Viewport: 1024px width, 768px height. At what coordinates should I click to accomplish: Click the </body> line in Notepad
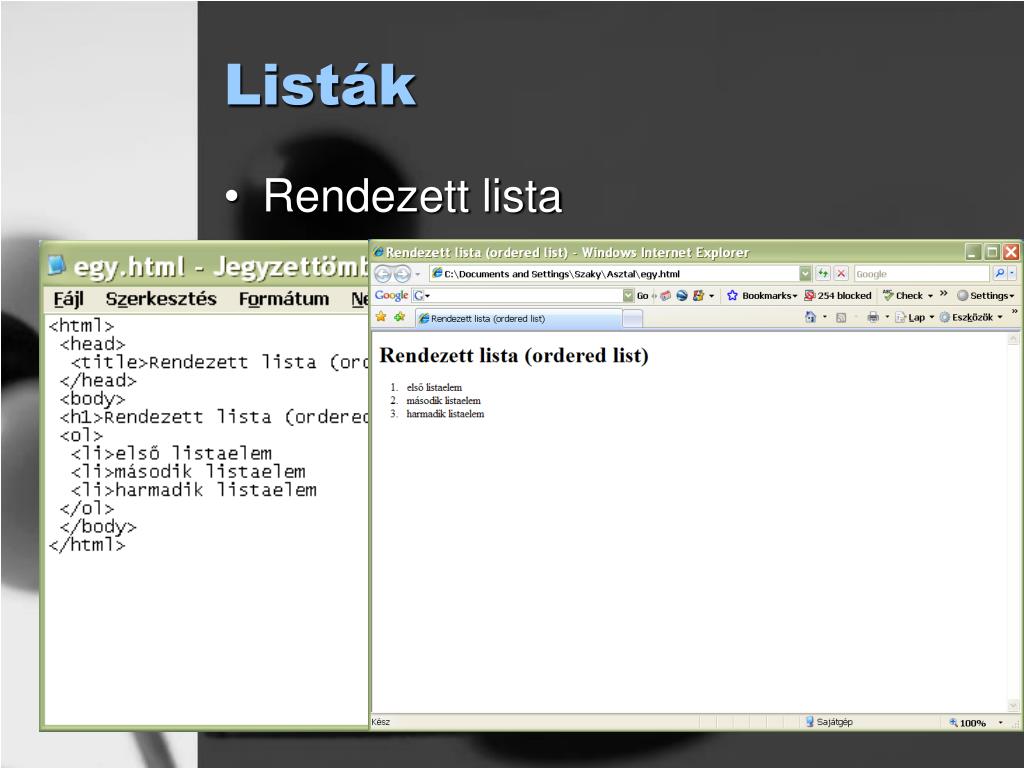(x=98, y=526)
